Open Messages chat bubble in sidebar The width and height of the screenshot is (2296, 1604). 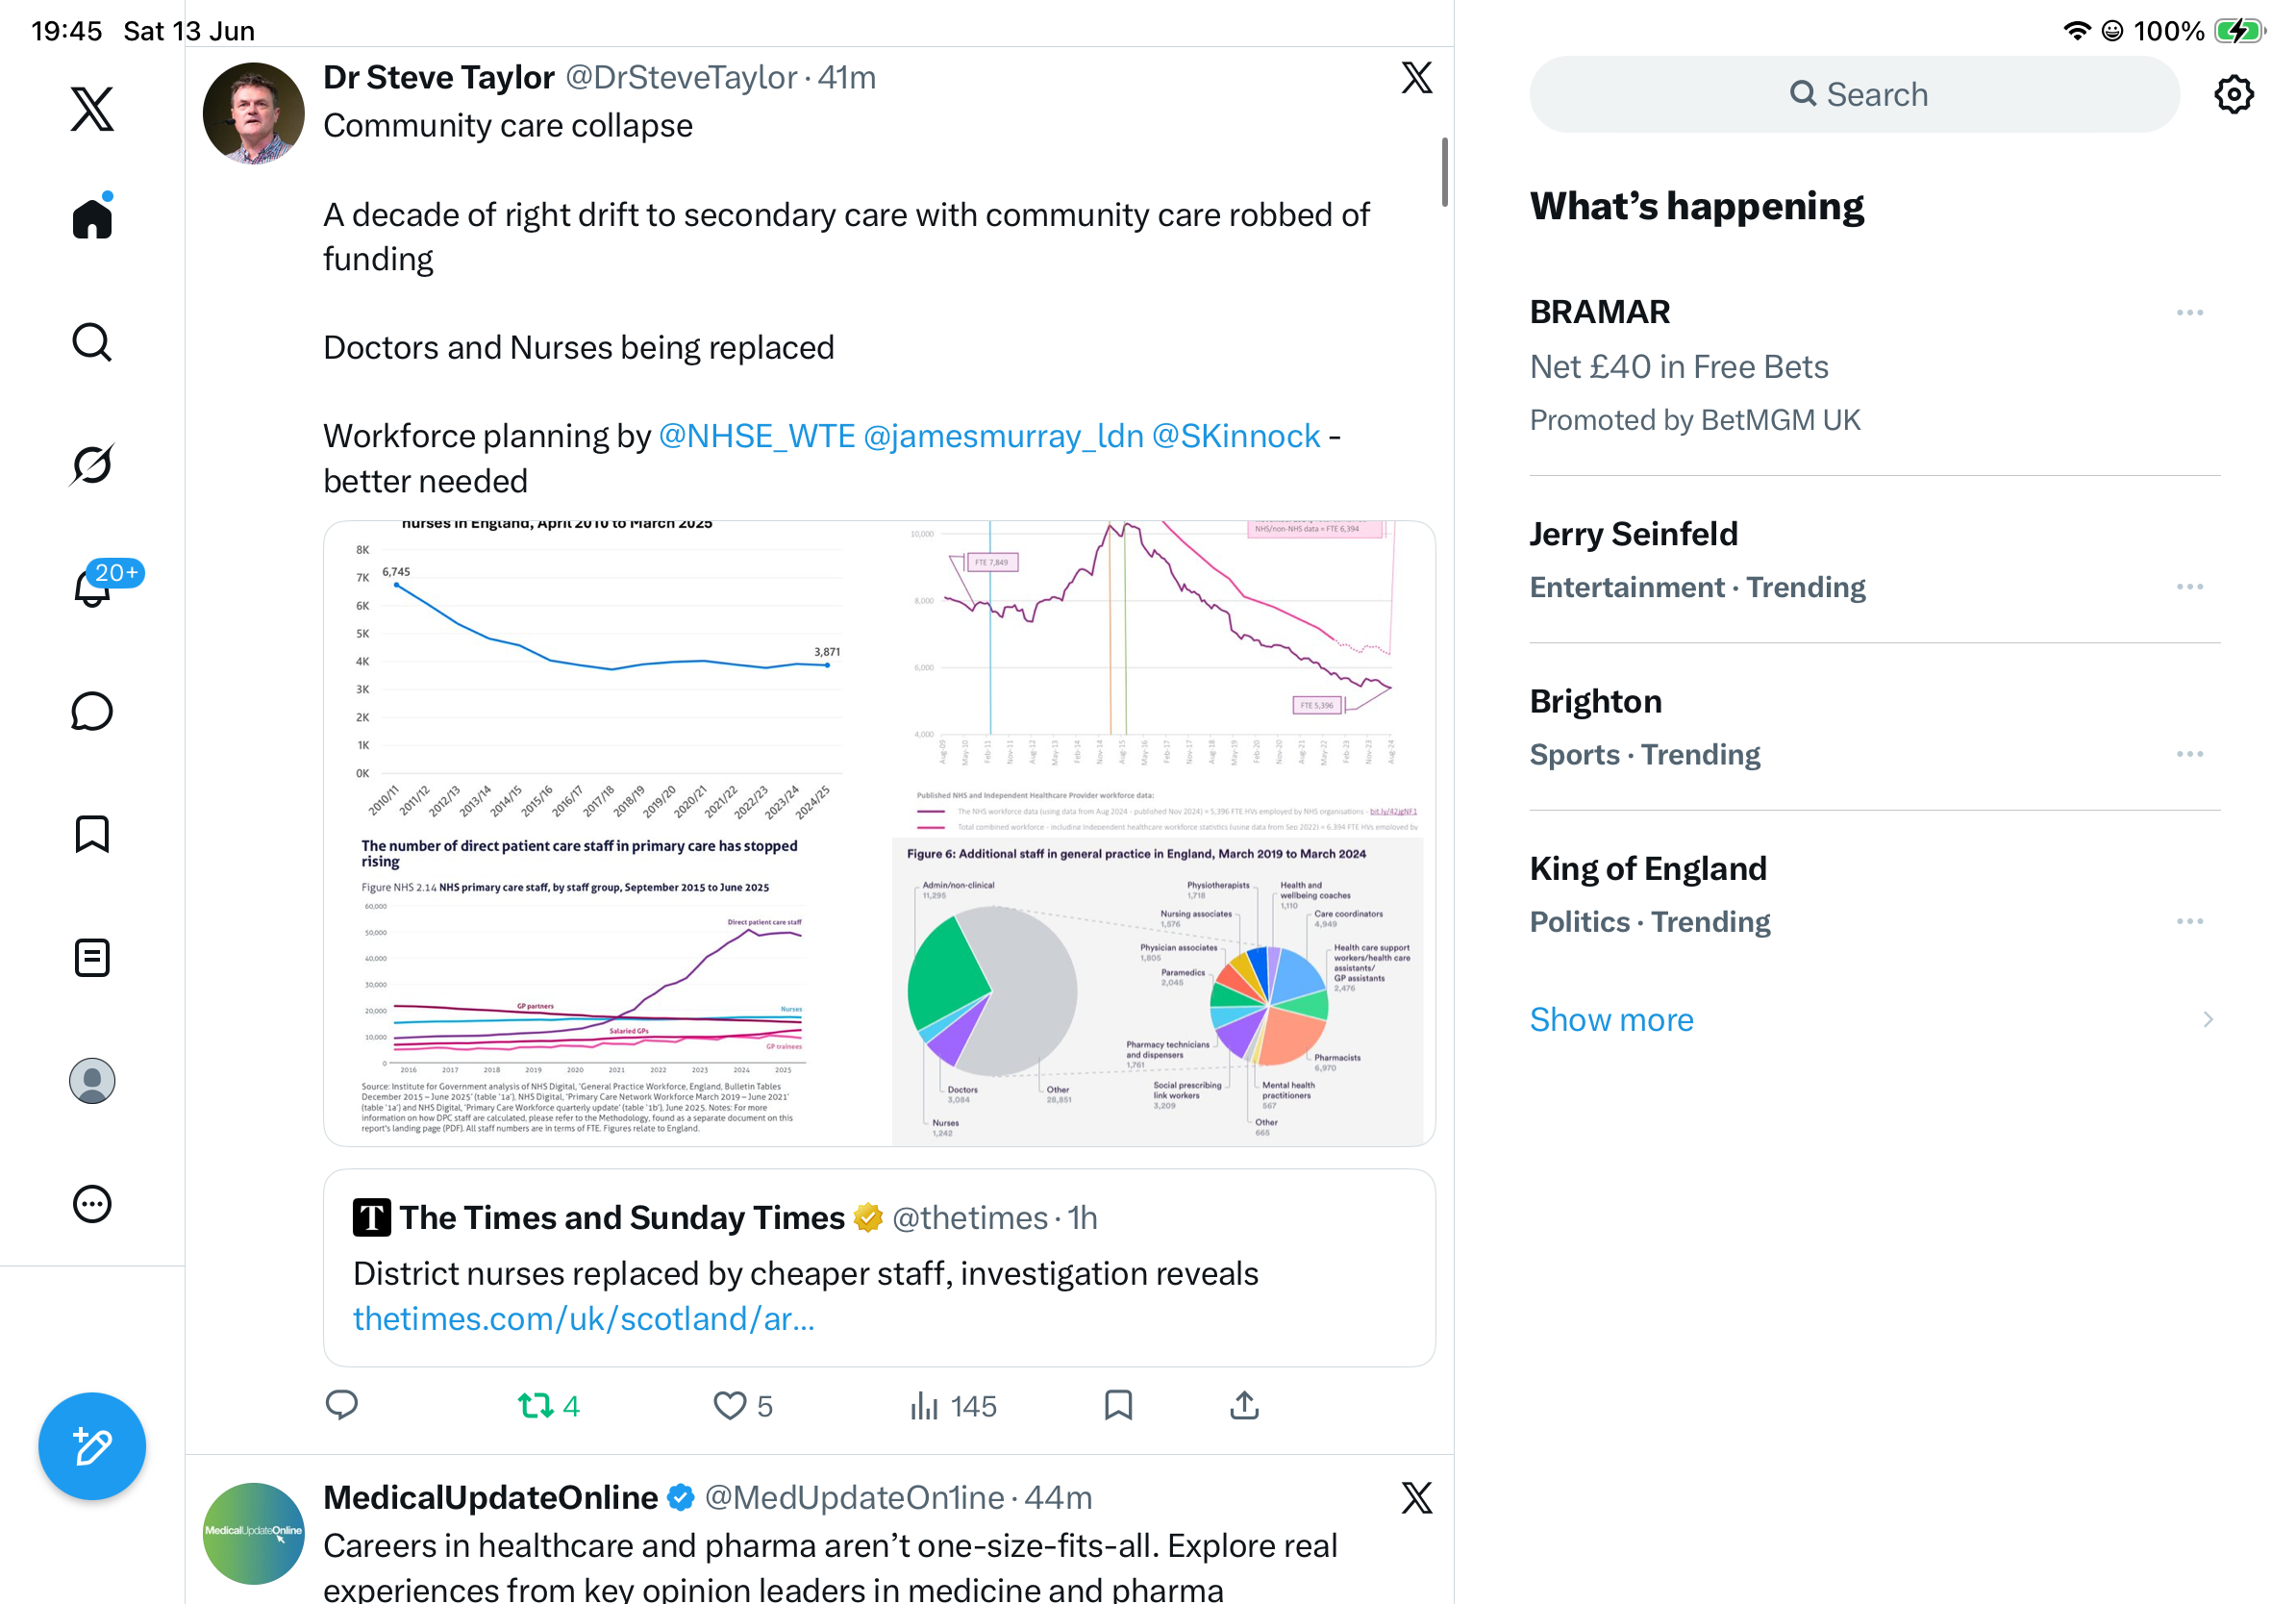(x=92, y=711)
